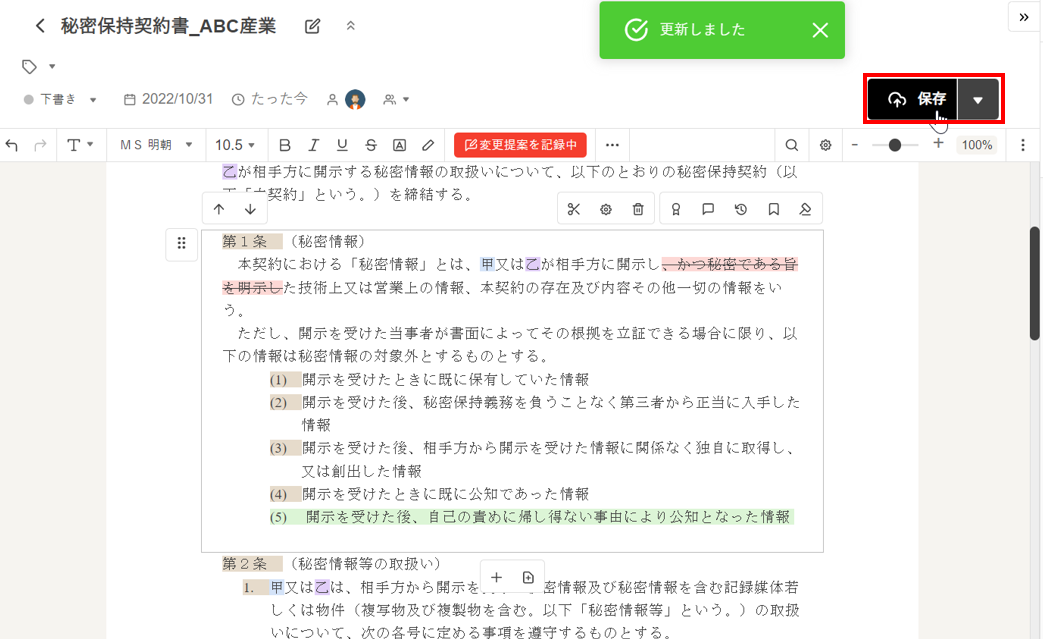Click the search magnifier icon in the toolbar

pos(792,145)
